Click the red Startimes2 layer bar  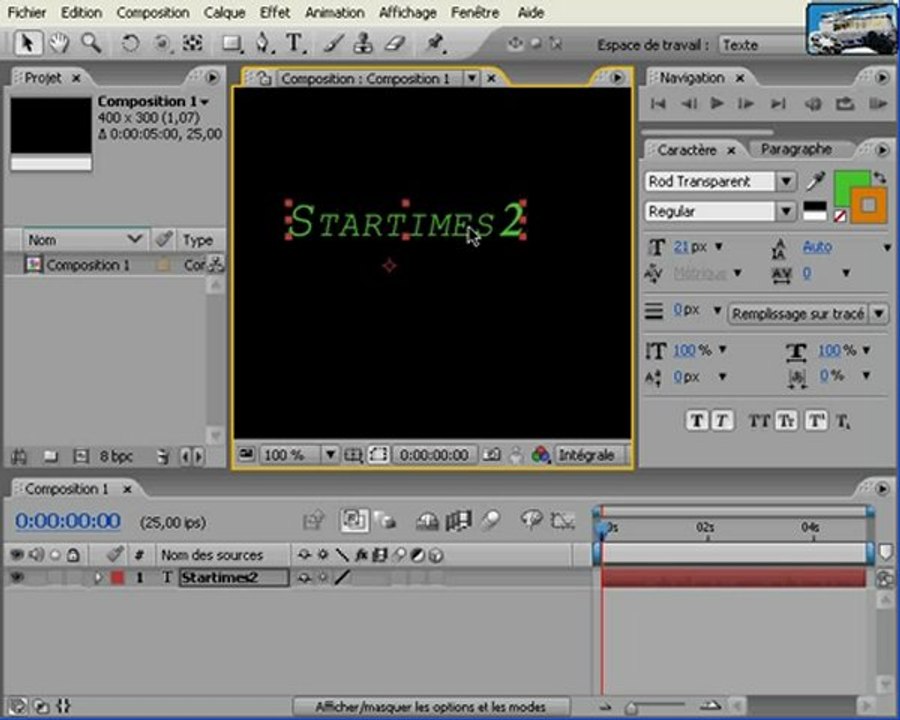pyautogui.click(x=734, y=578)
